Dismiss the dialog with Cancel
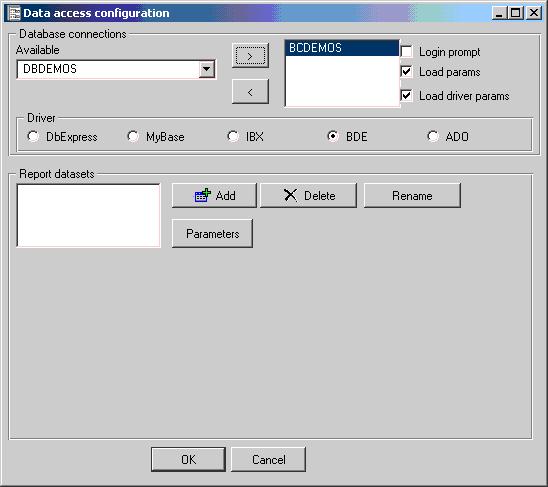The height and width of the screenshot is (487, 548). coord(268,459)
